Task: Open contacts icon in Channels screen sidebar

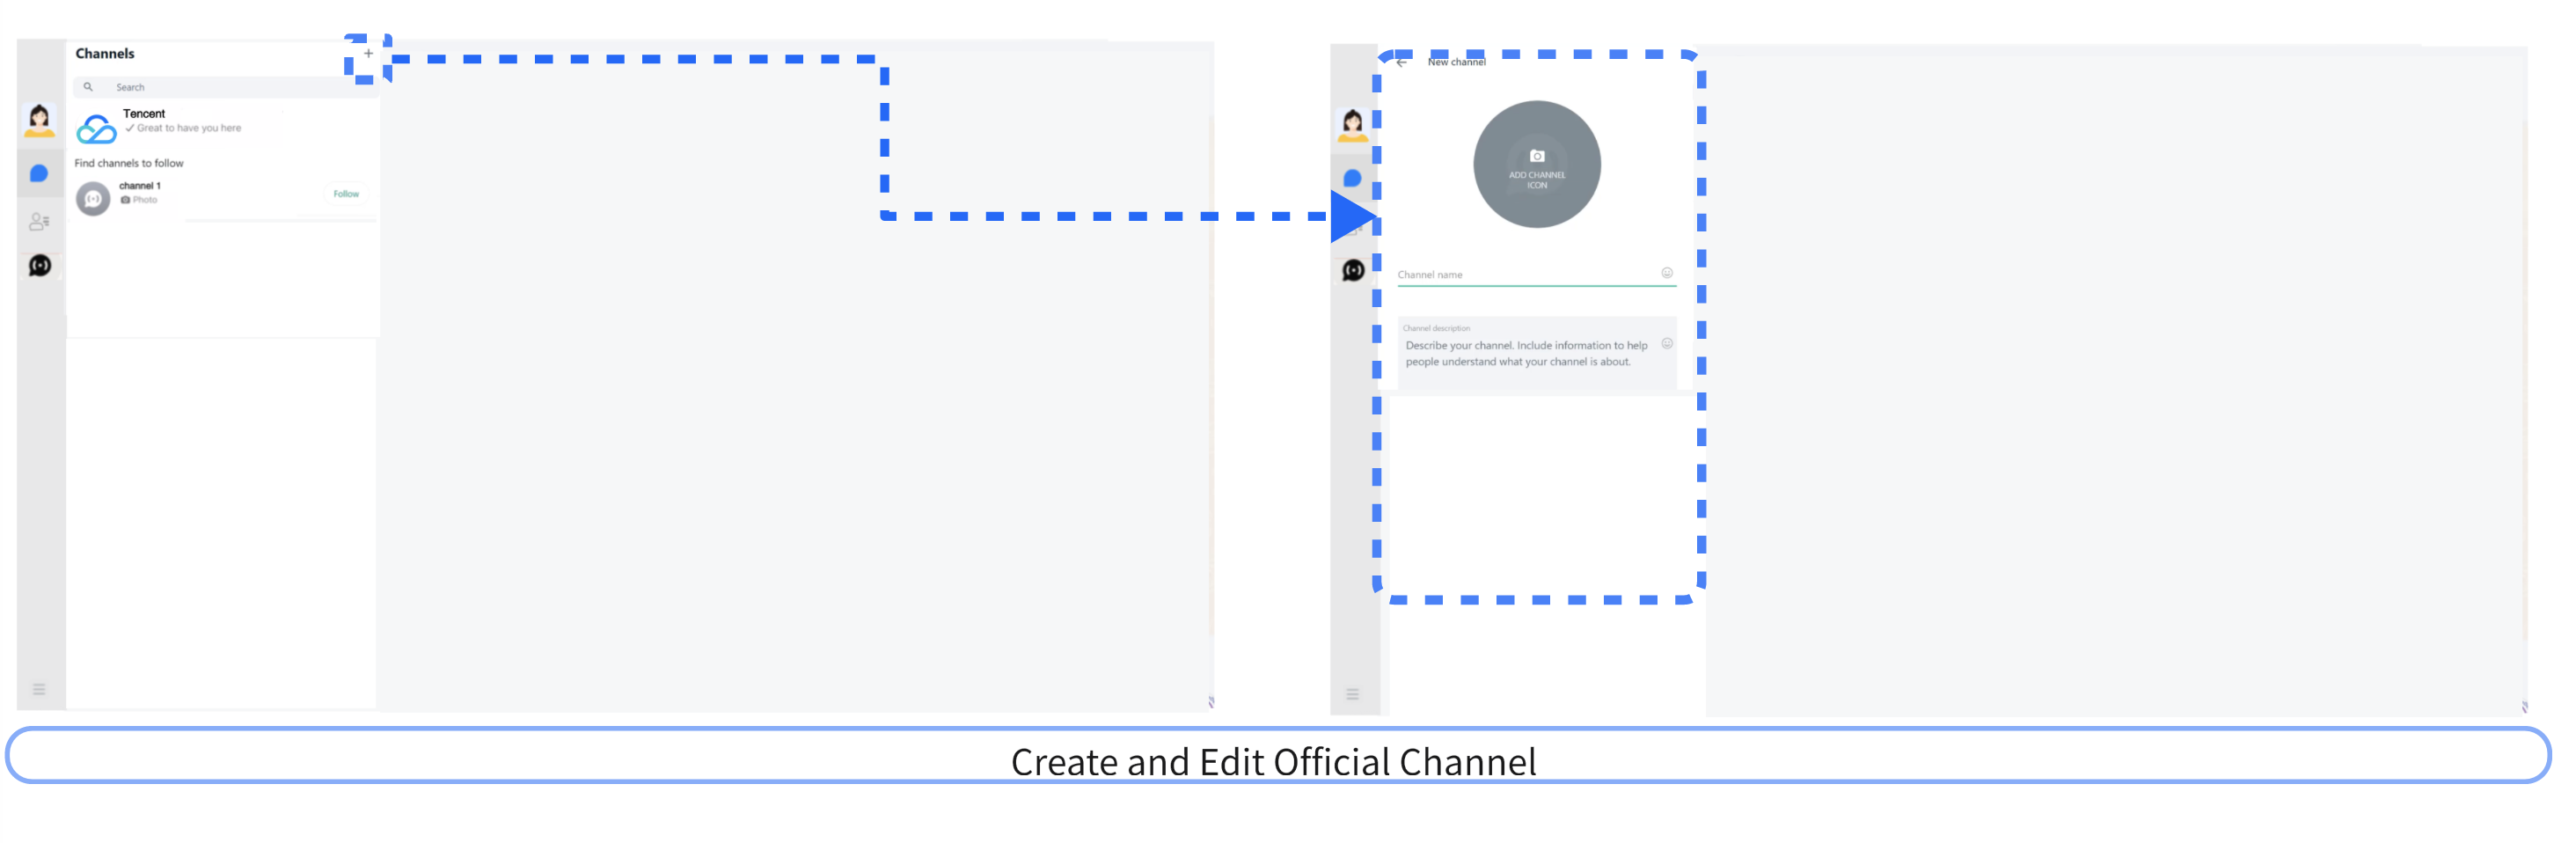Action: tap(39, 221)
